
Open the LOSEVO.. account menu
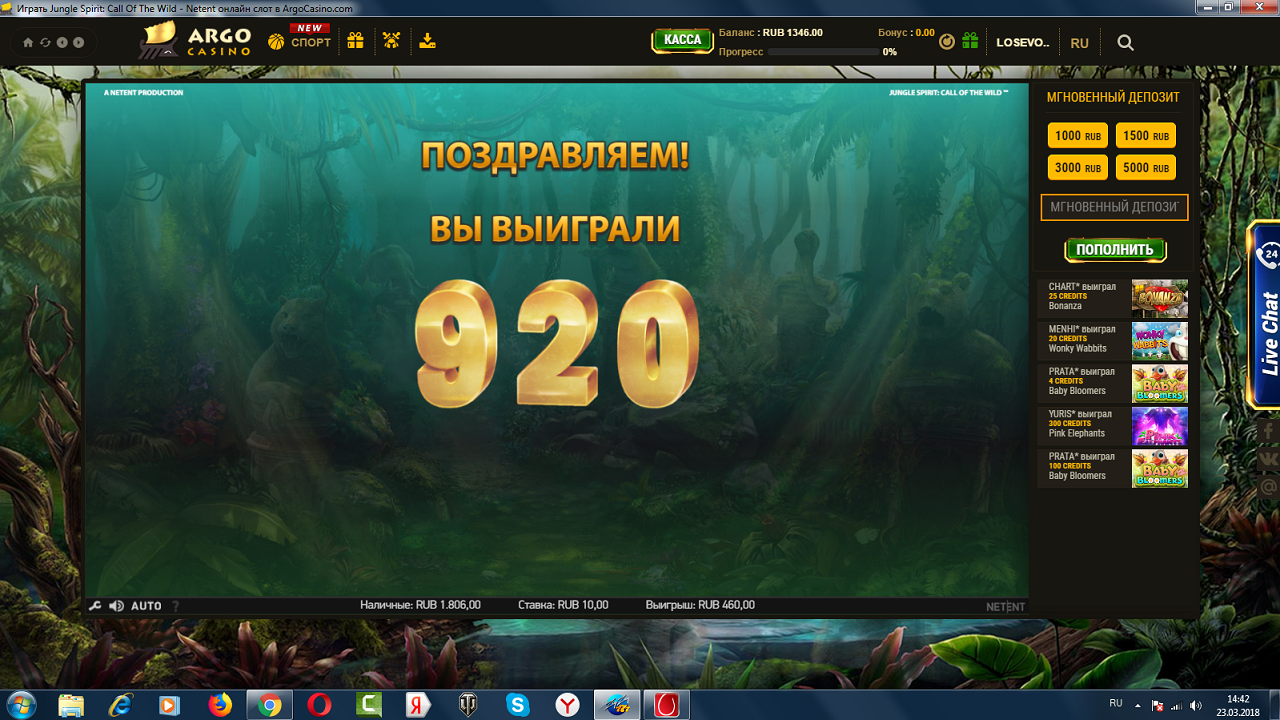(1023, 43)
